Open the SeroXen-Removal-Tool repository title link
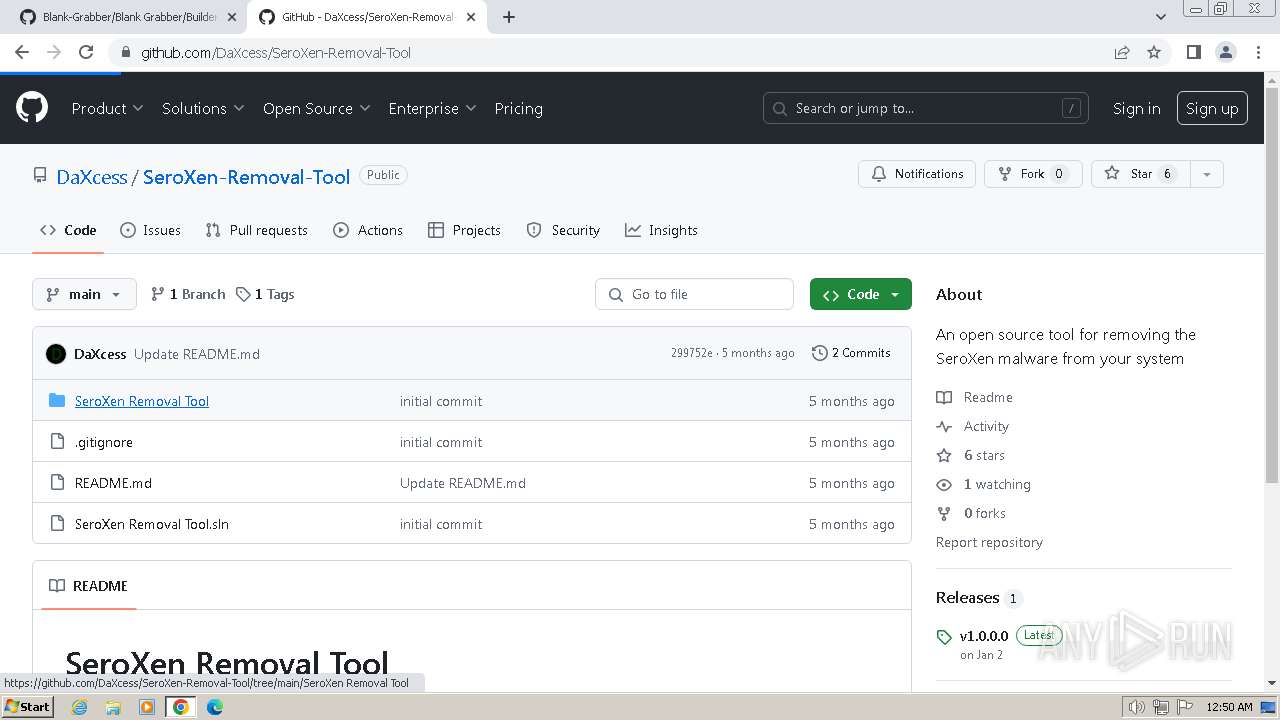The height and width of the screenshot is (720, 1280). (246, 177)
